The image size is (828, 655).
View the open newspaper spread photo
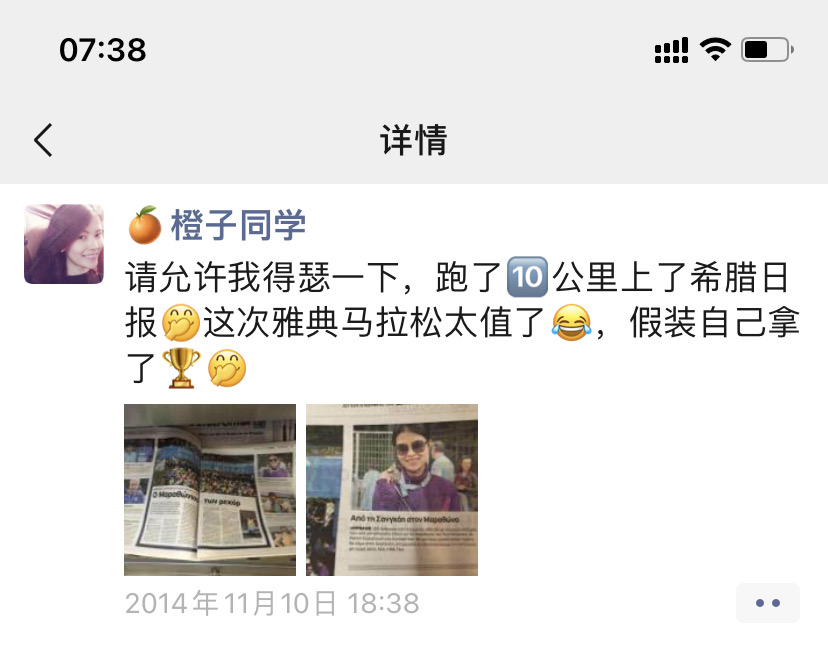tap(210, 490)
